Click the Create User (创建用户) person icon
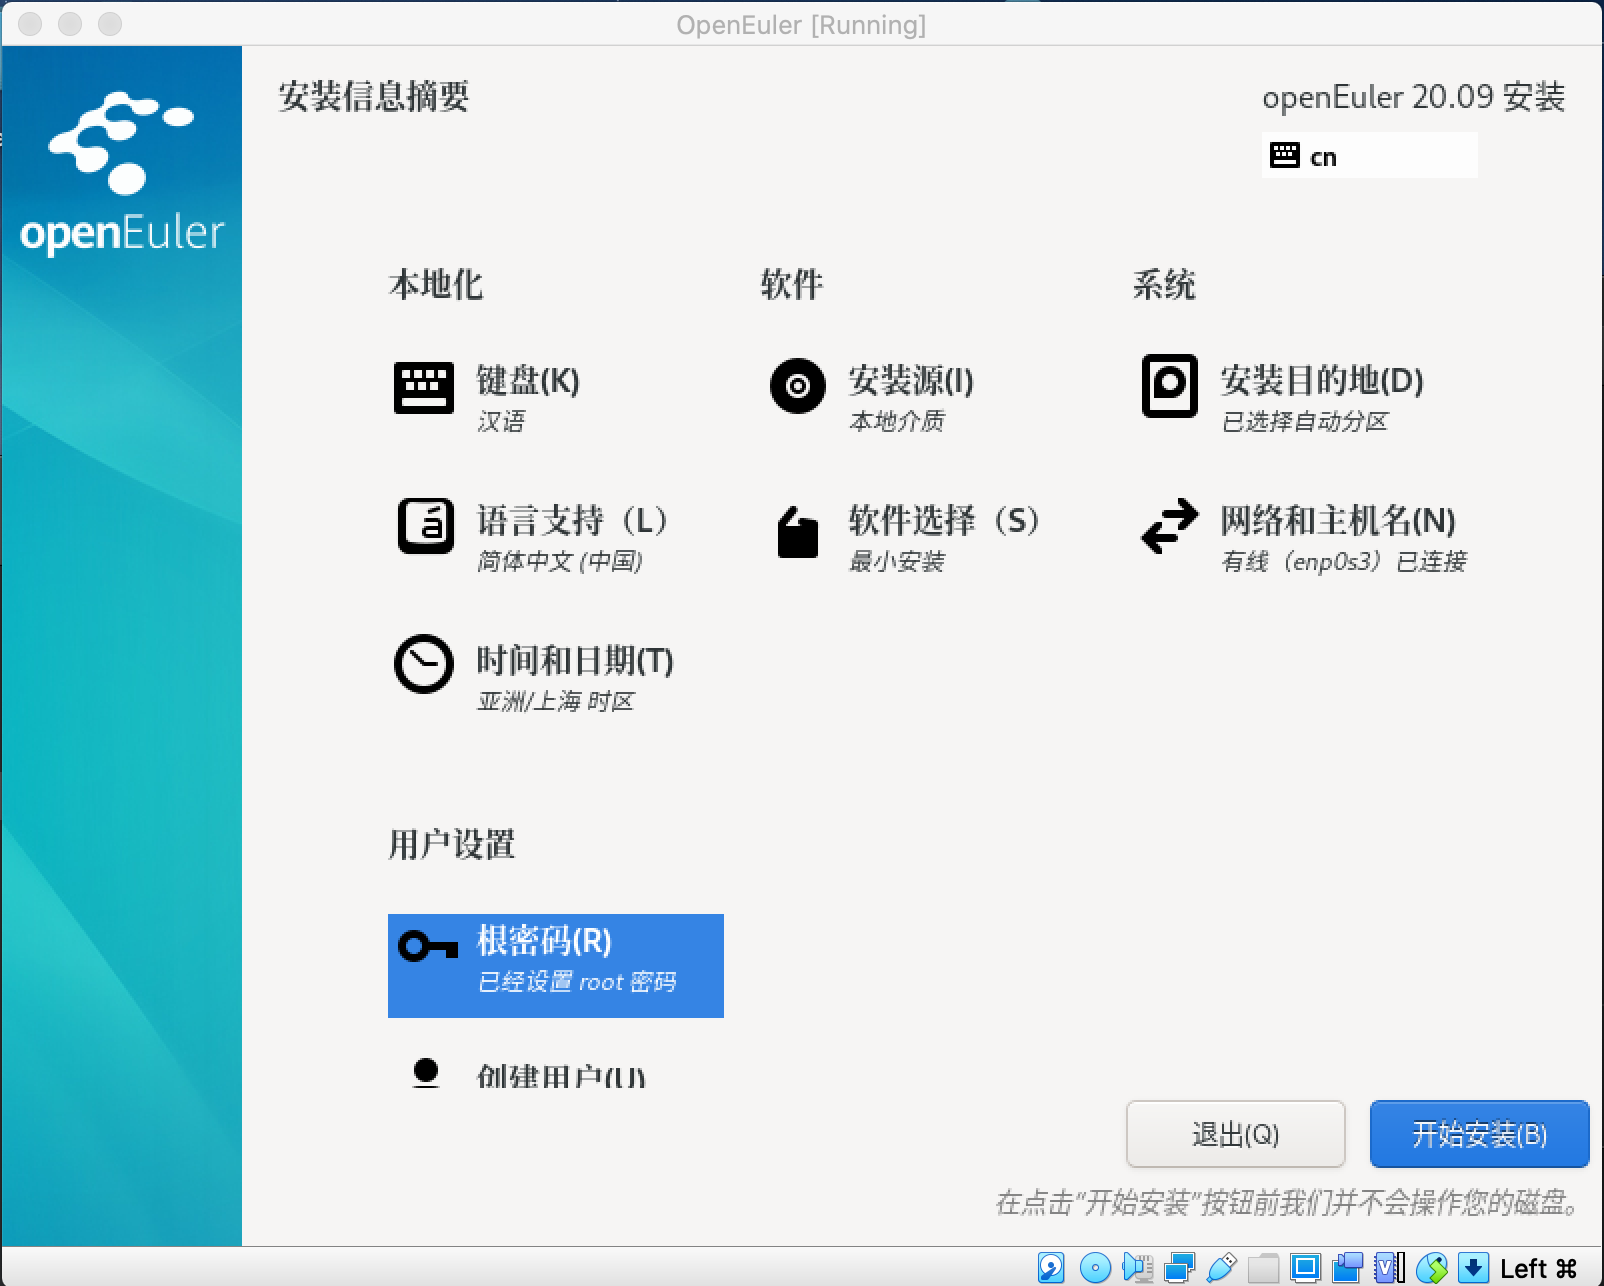Screen dimensions: 1604x1286 tap(426, 1074)
